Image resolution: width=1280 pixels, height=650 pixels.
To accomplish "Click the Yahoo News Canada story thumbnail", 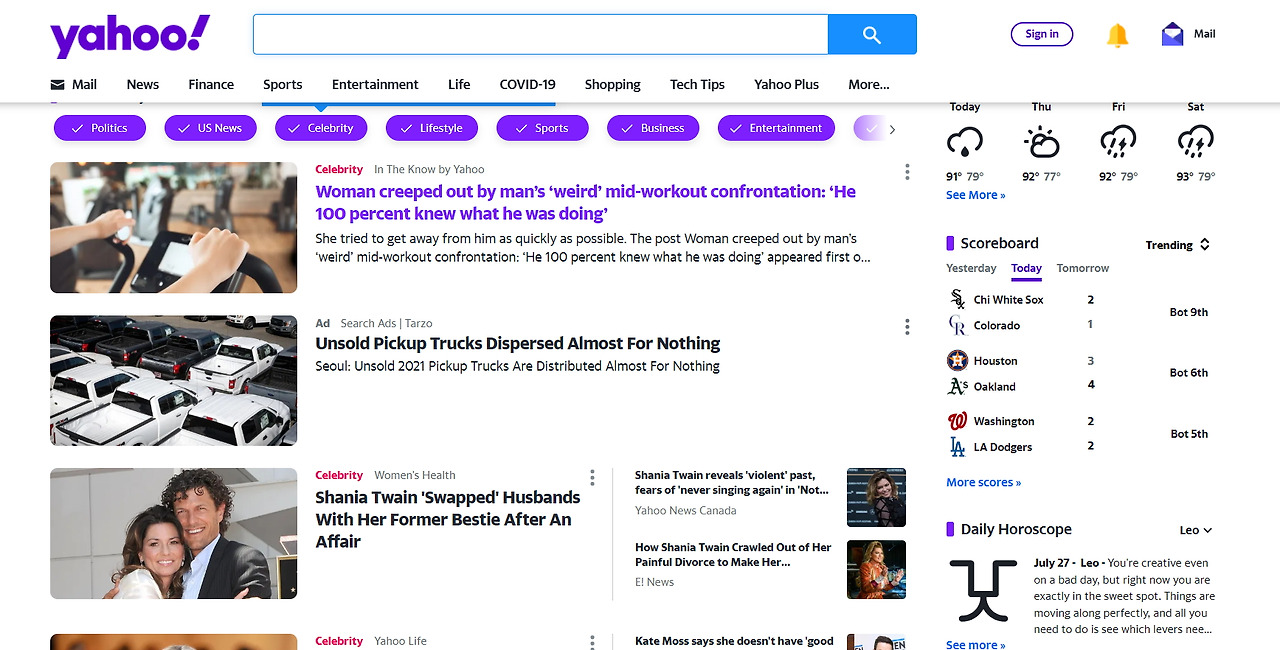I will click(x=876, y=497).
